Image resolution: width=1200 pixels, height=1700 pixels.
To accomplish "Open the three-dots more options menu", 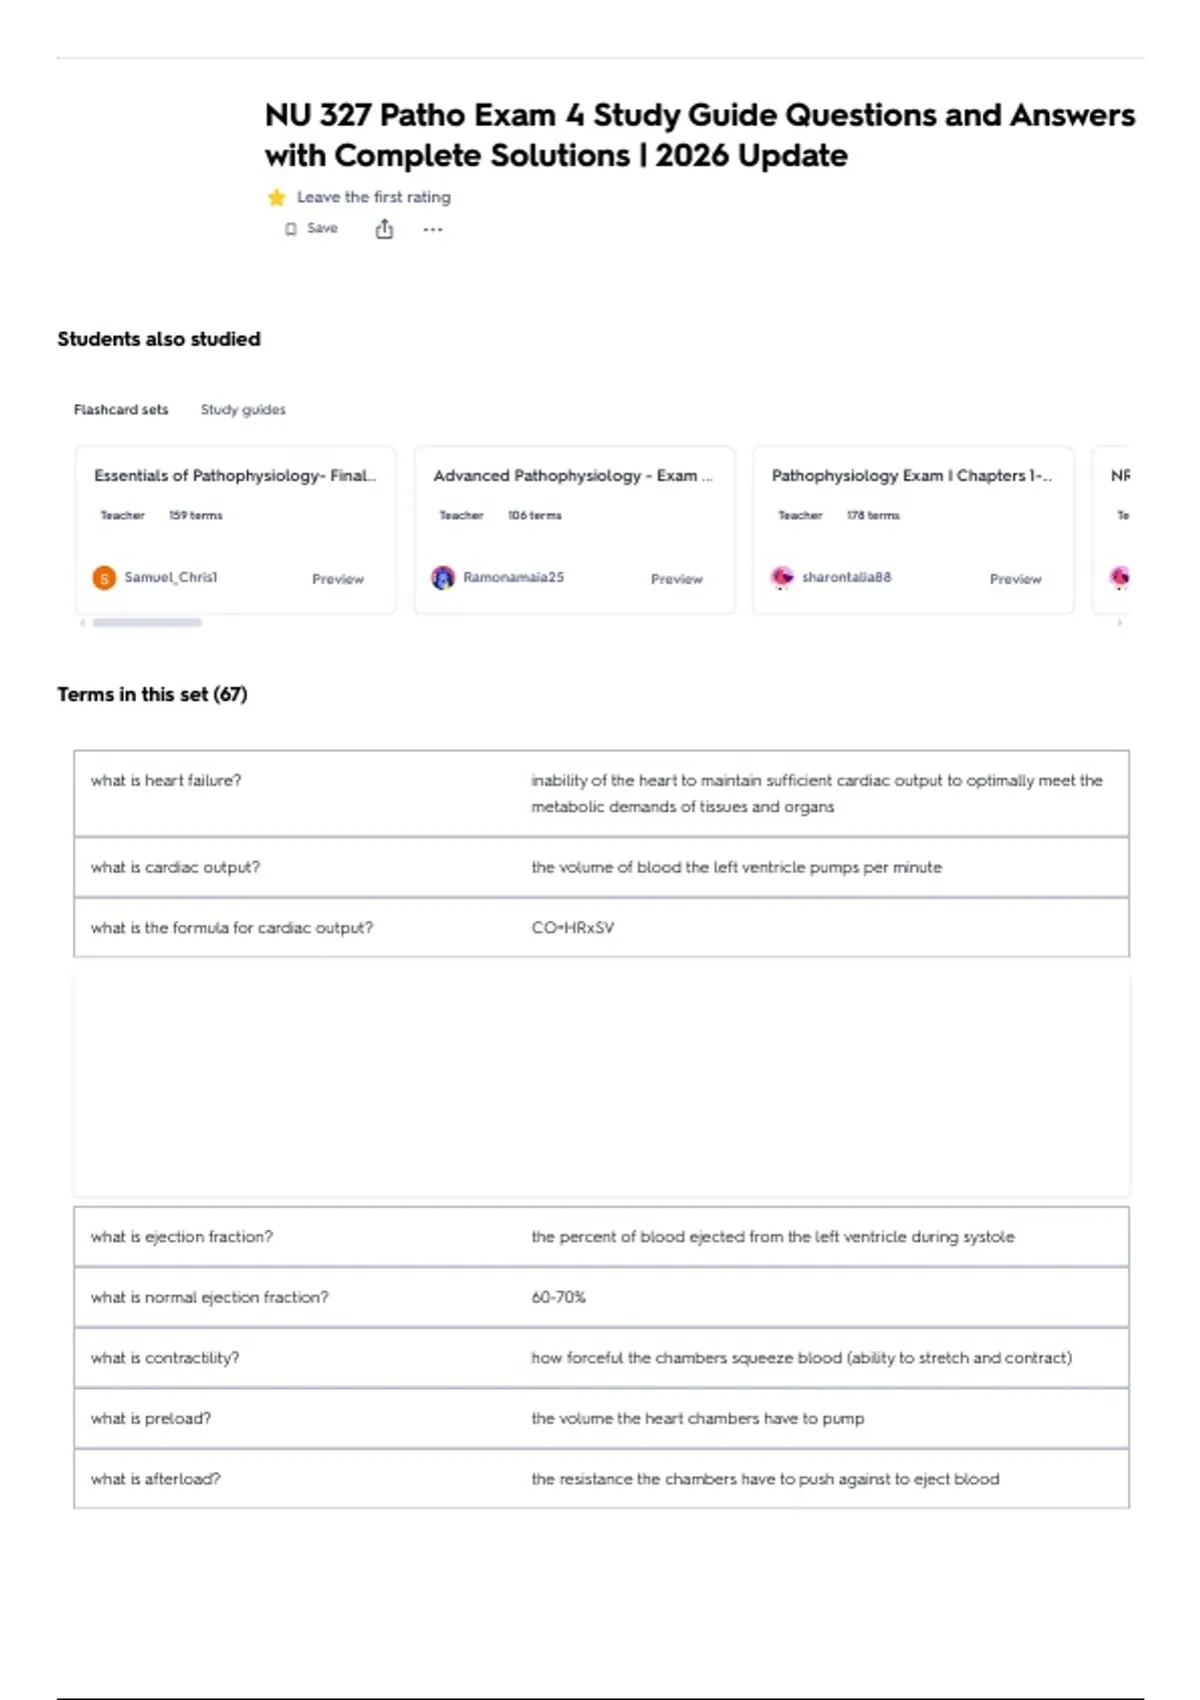I will [x=432, y=229].
